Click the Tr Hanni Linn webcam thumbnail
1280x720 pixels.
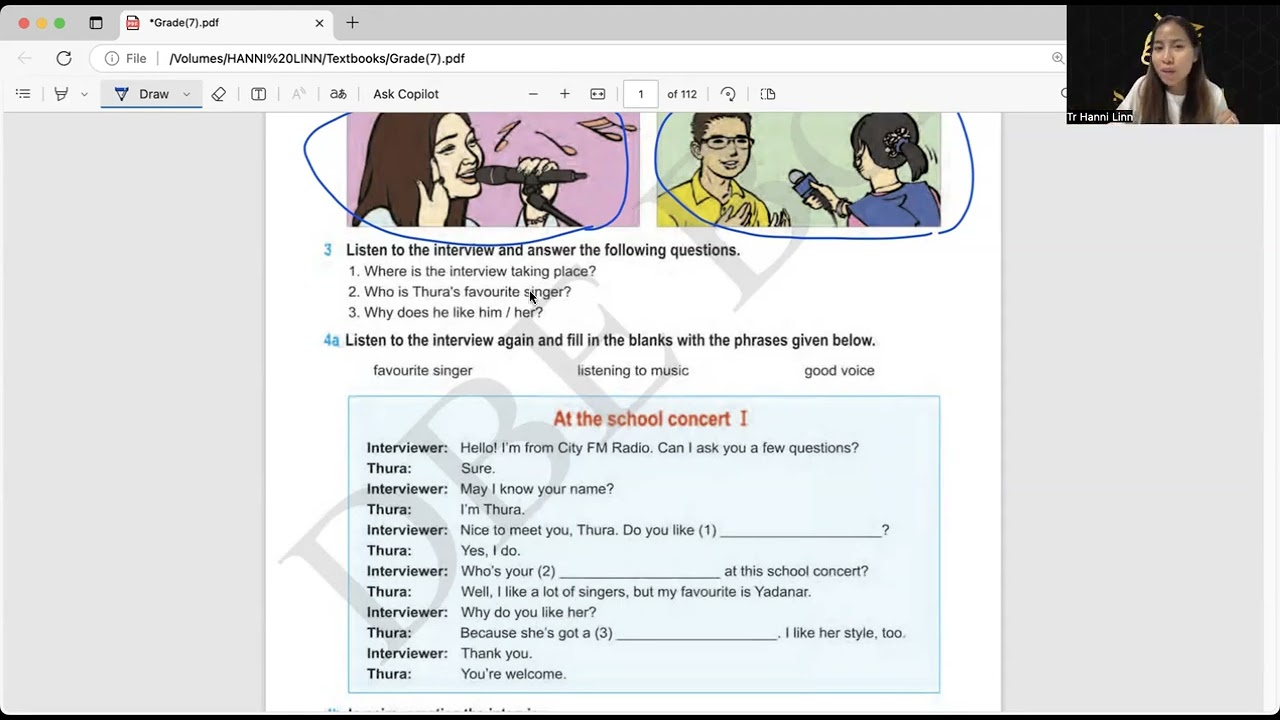click(1173, 64)
